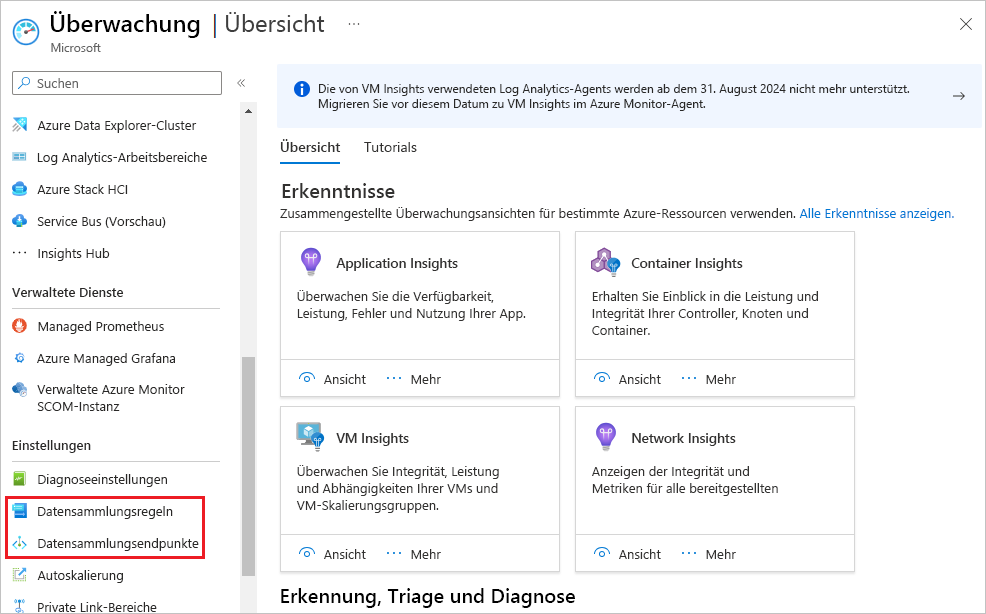This screenshot has height=614, width=986.
Task: Open the ellipsis menu beside Übersicht title
Action: [352, 23]
